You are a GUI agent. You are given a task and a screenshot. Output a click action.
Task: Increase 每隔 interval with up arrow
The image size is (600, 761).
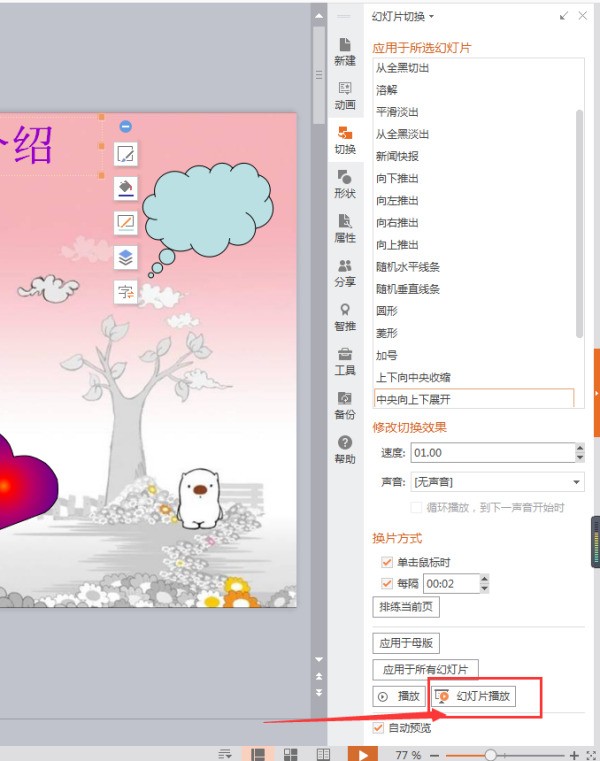[484, 579]
